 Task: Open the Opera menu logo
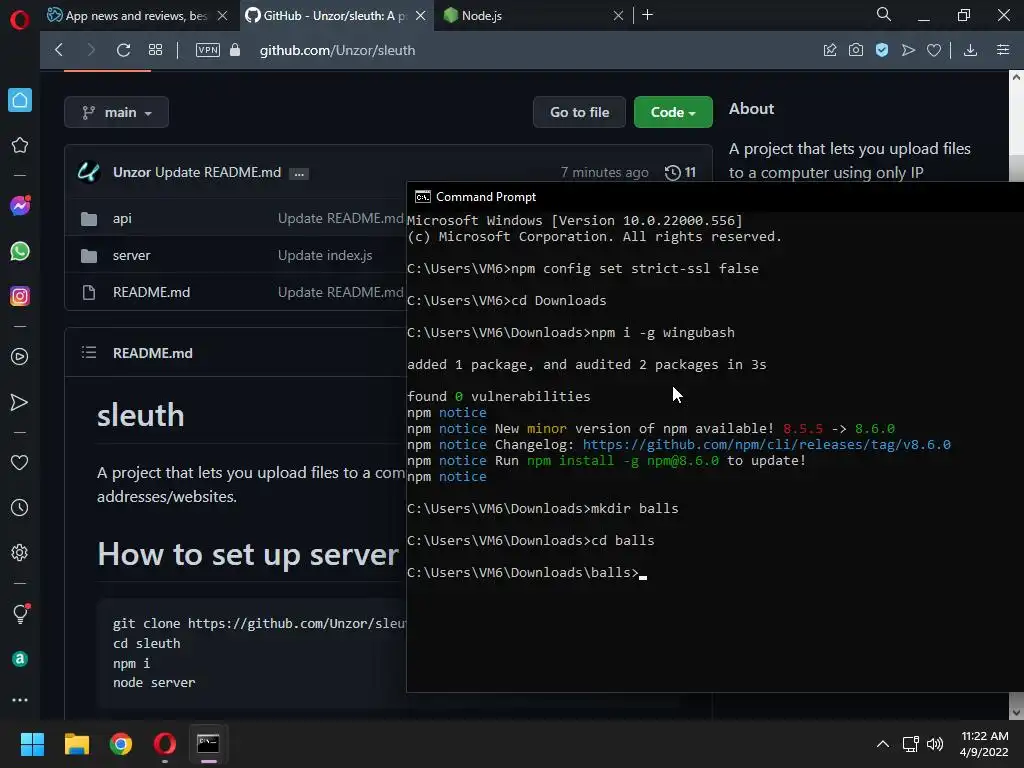point(20,20)
